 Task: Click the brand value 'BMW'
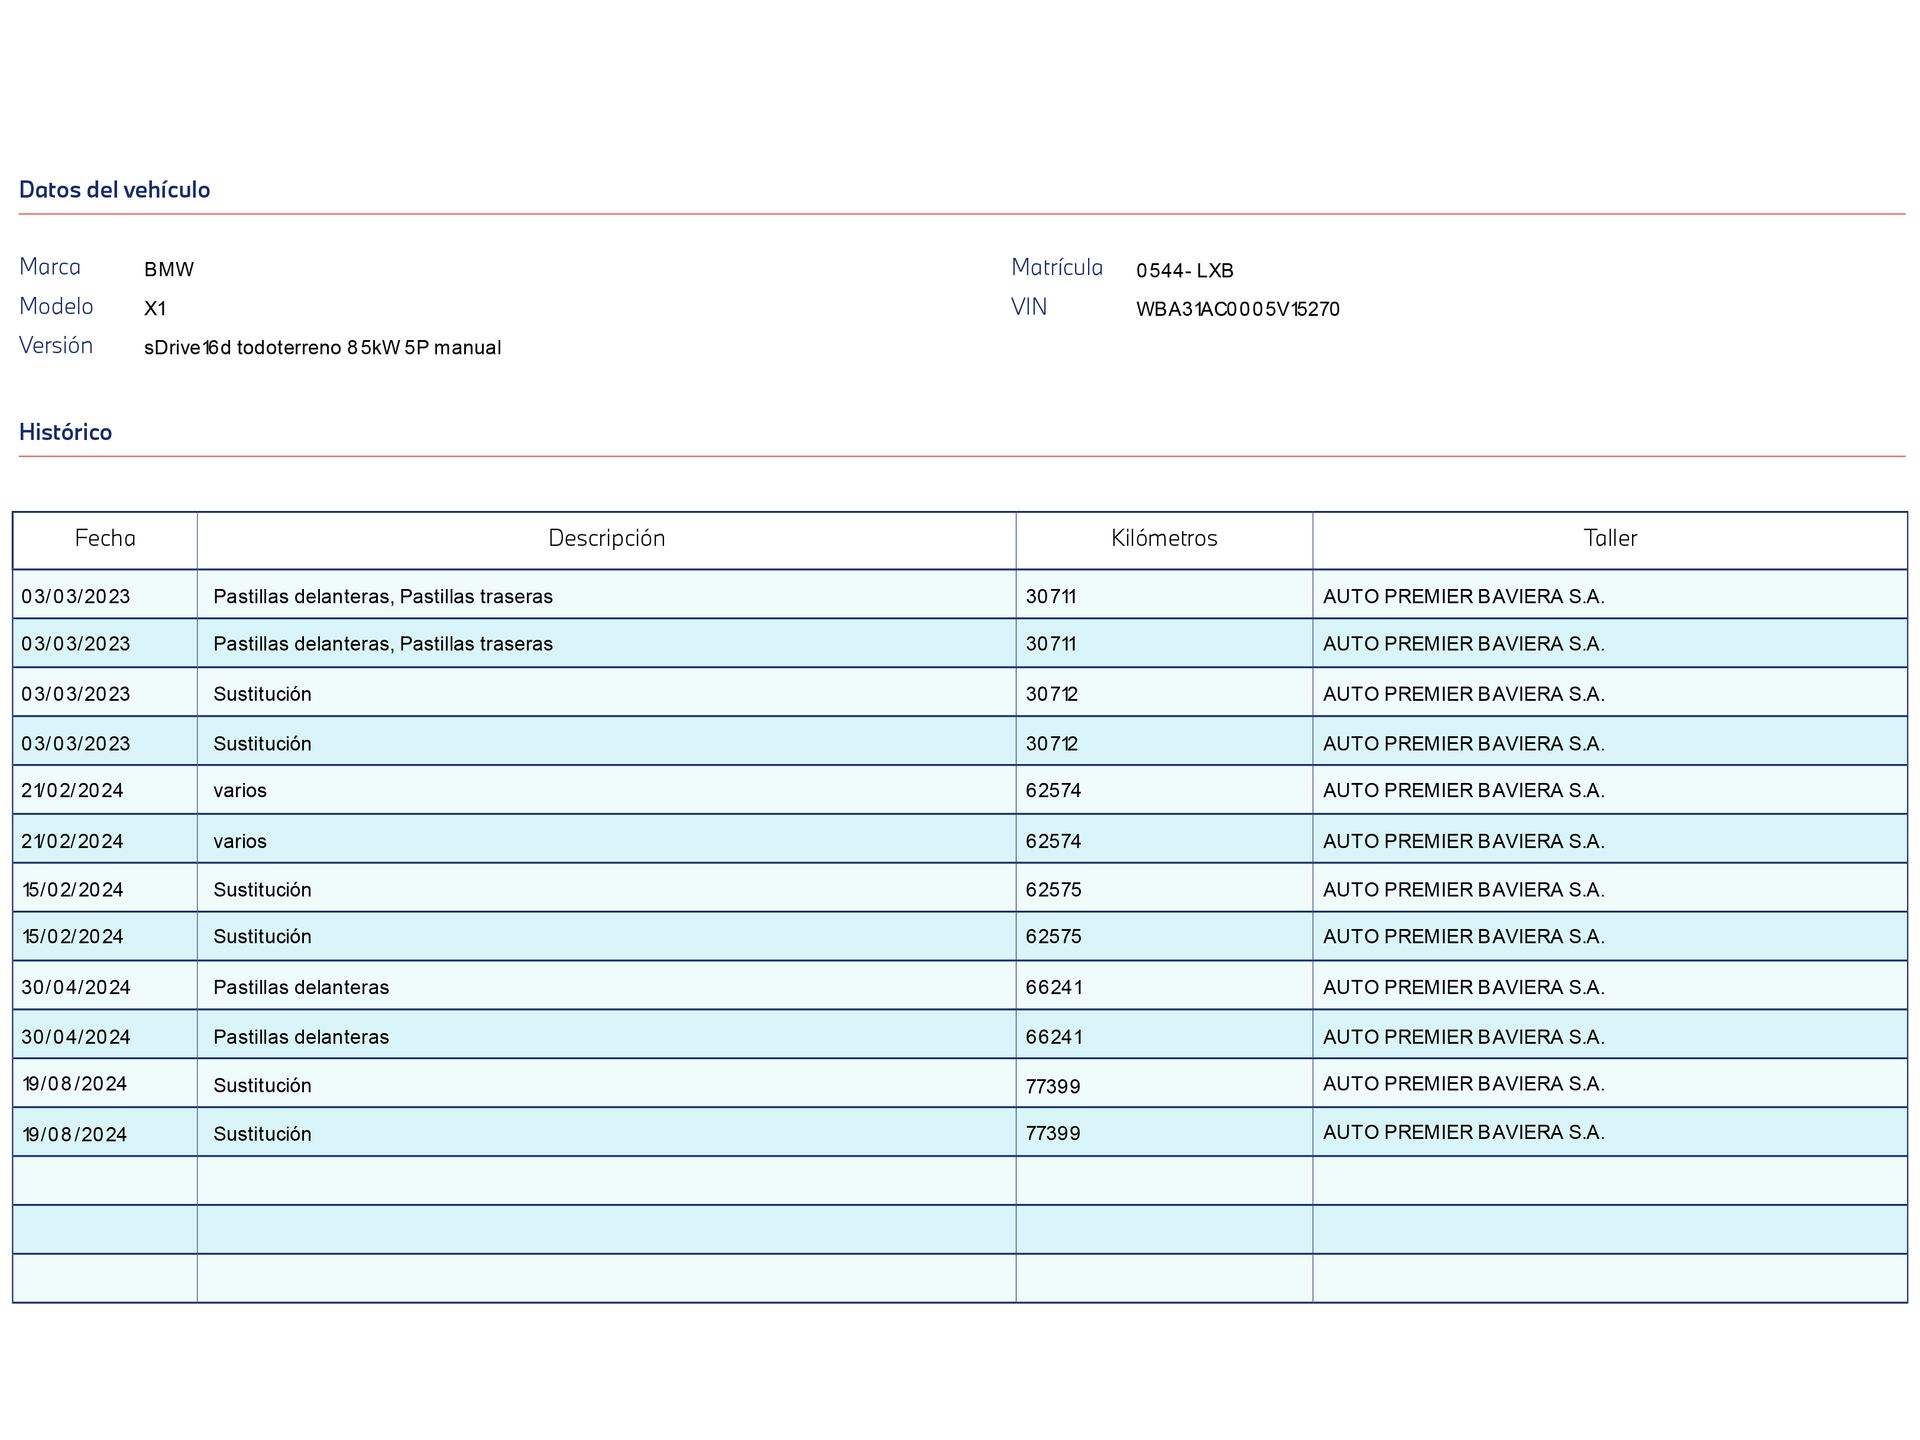pyautogui.click(x=169, y=269)
